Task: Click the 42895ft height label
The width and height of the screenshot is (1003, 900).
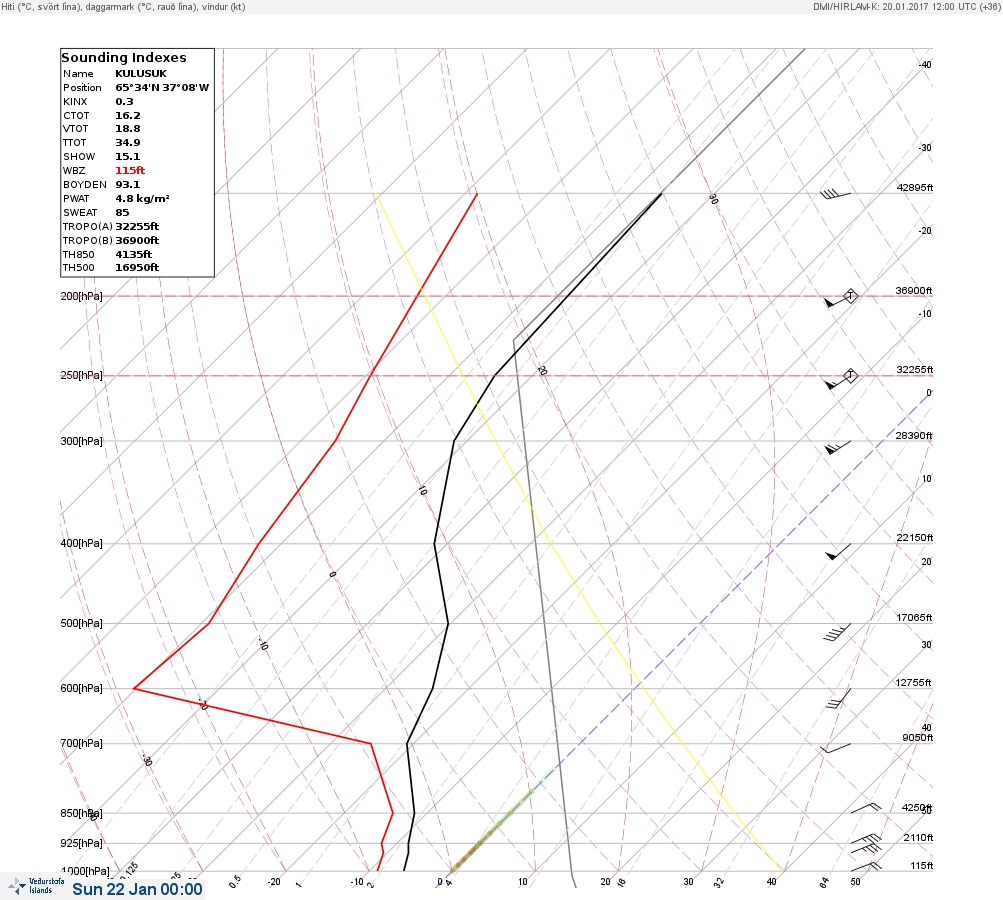Action: (915, 187)
